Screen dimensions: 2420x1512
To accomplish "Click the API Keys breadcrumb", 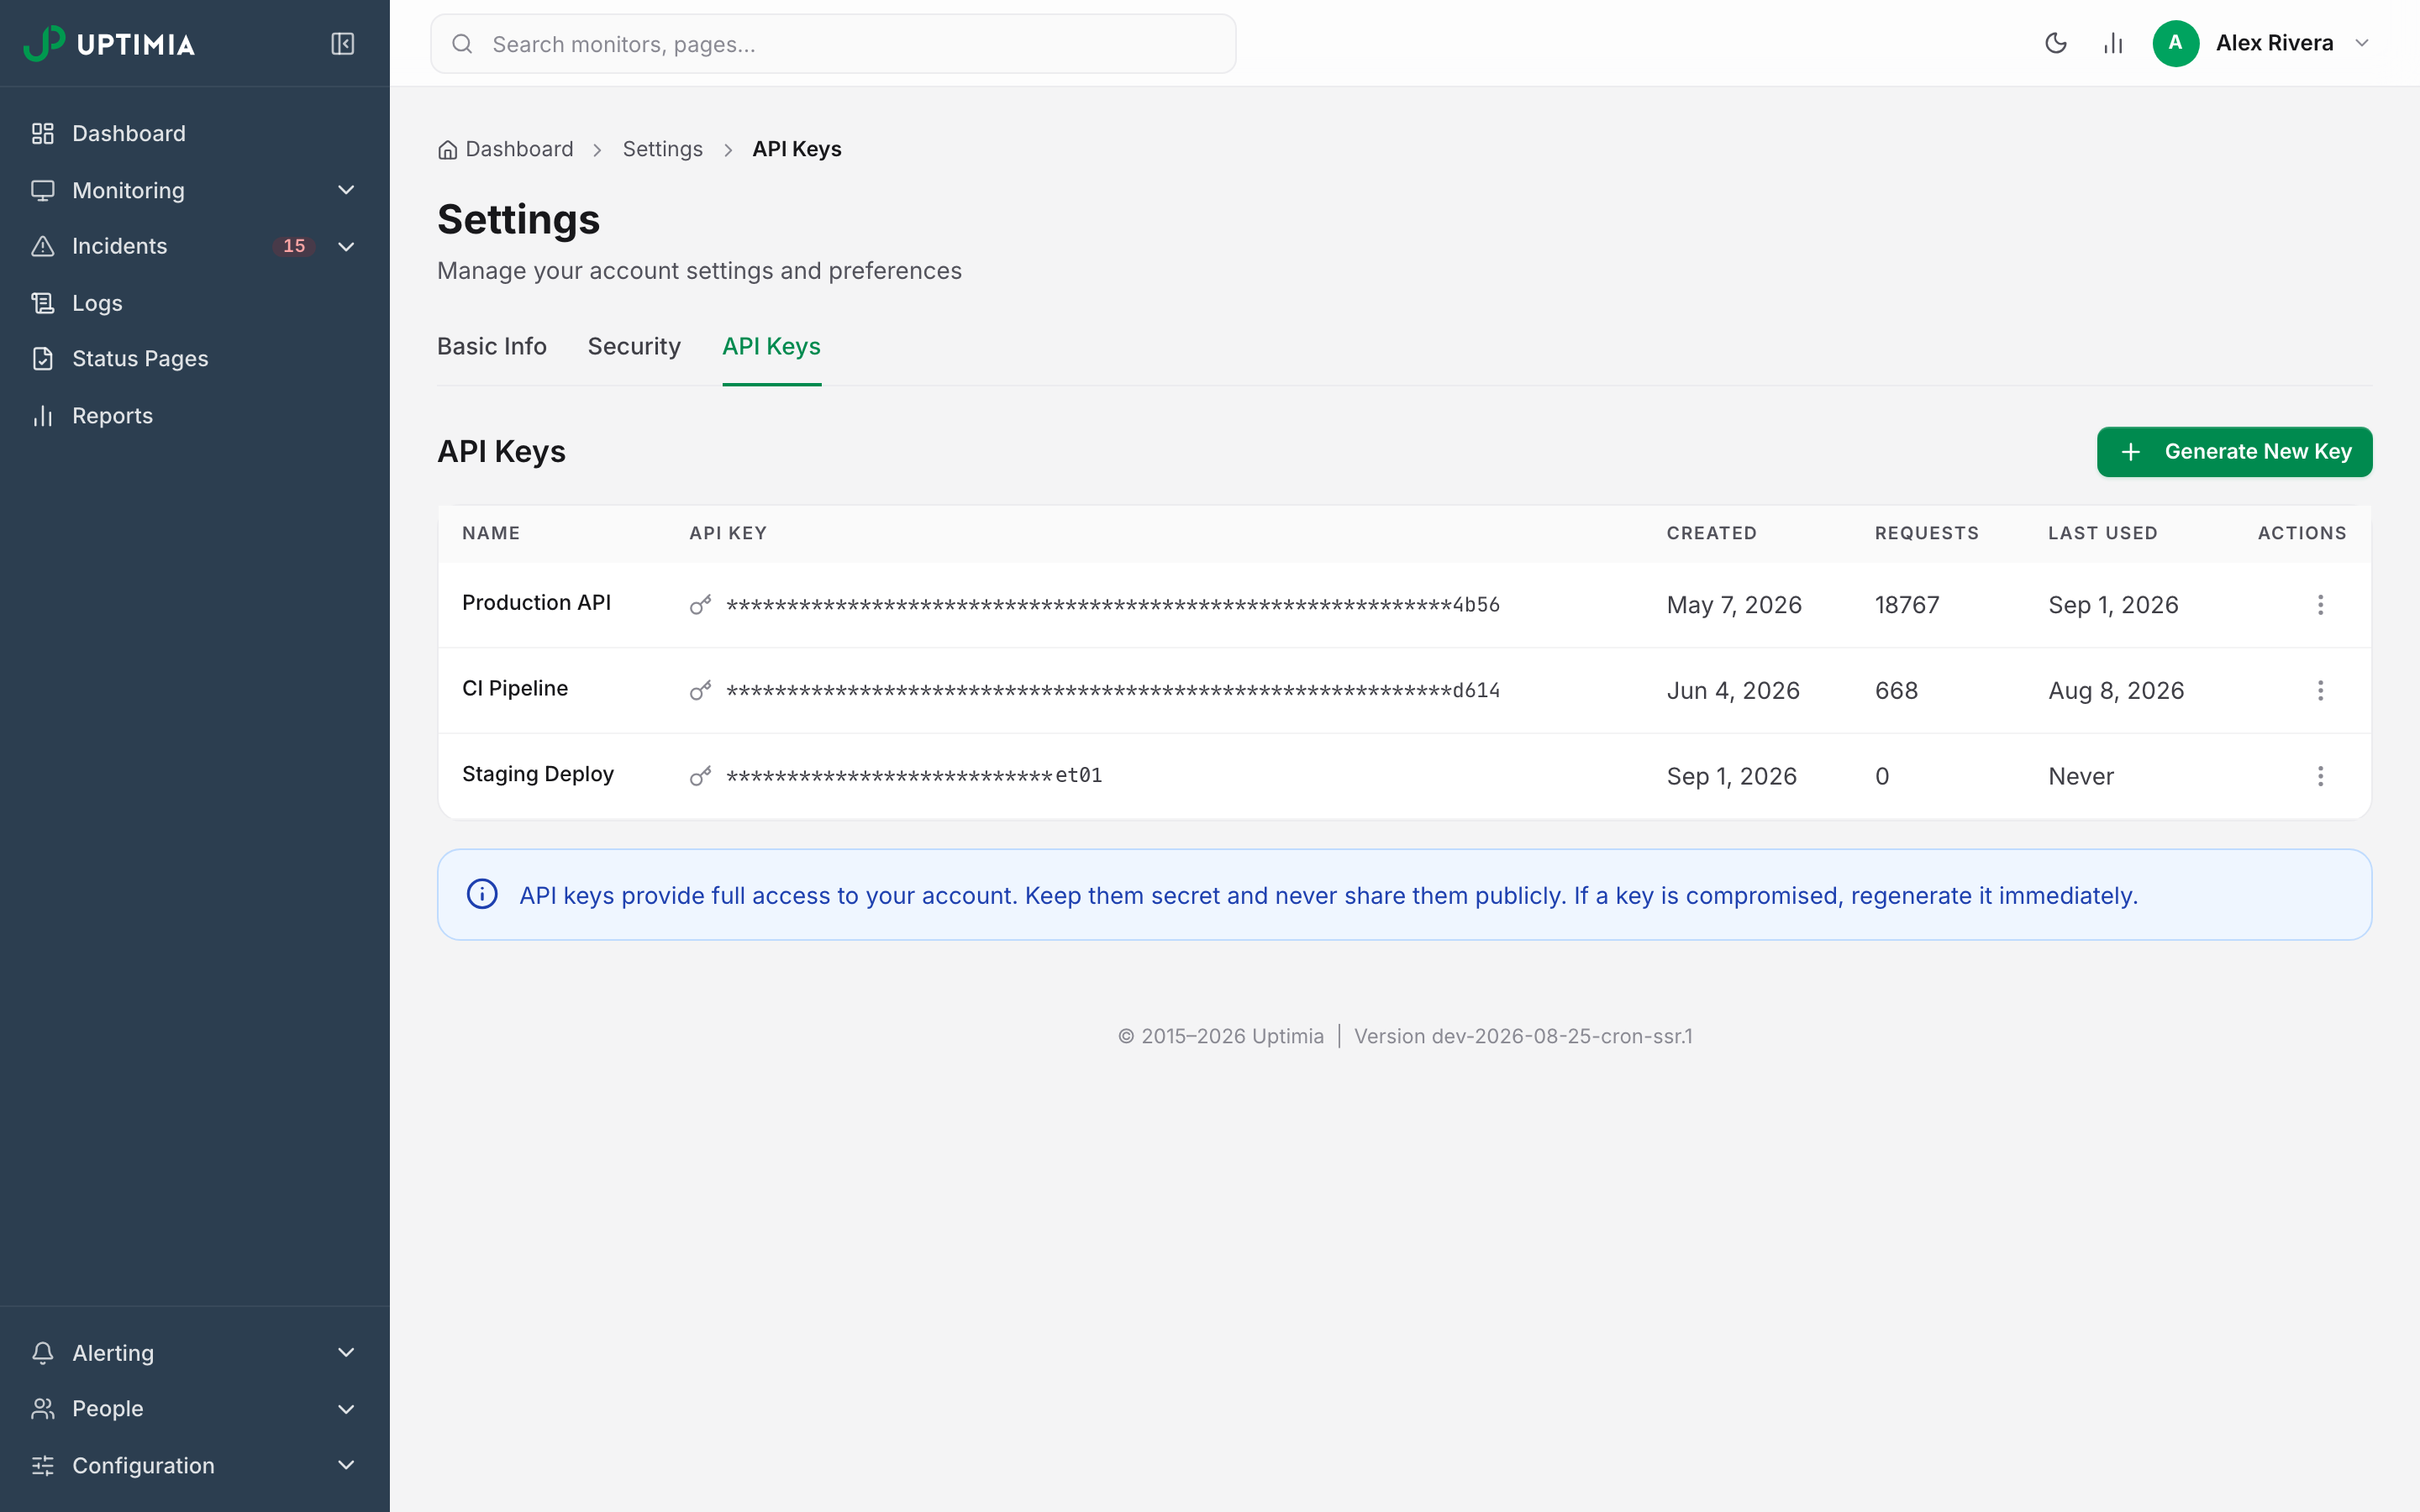I will click(x=796, y=149).
